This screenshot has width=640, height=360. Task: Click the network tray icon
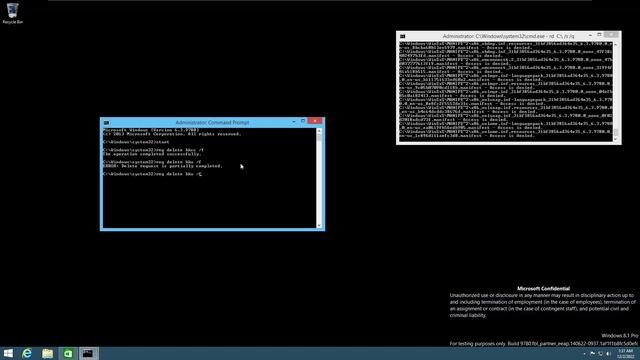(600, 353)
